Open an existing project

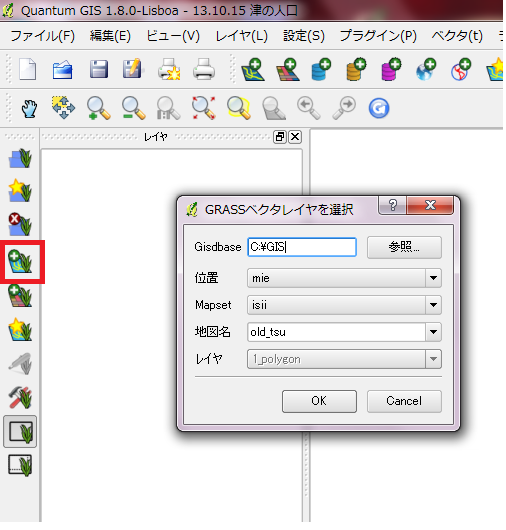click(63, 70)
